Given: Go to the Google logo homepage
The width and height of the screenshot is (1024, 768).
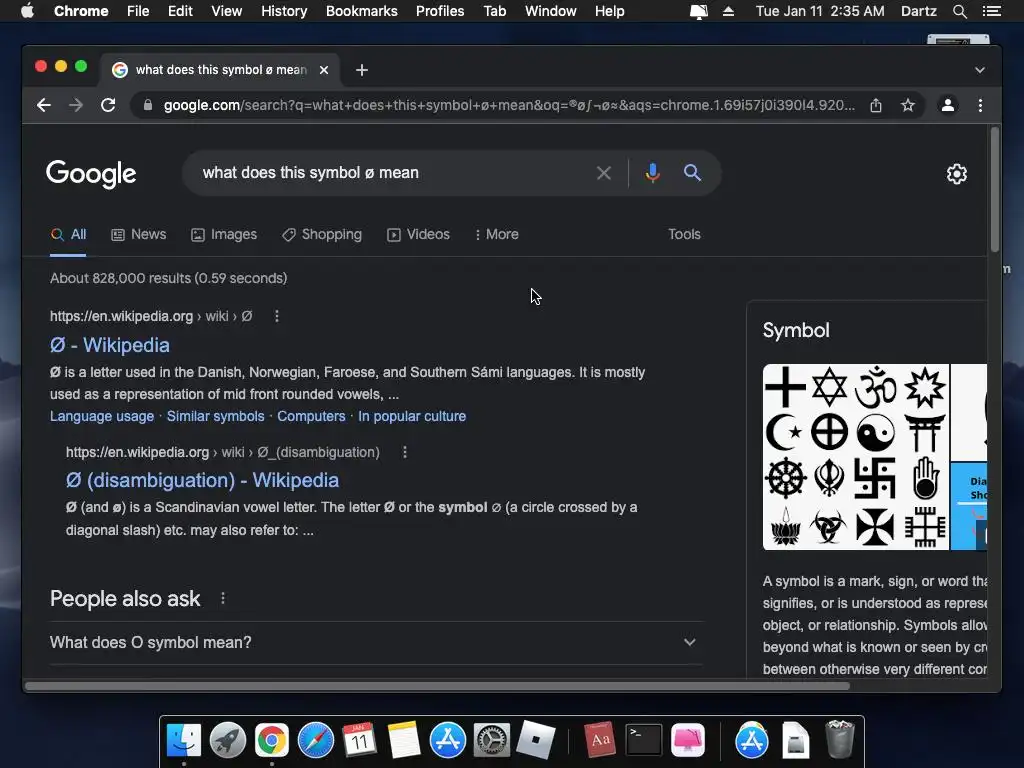Looking at the screenshot, I should [91, 174].
